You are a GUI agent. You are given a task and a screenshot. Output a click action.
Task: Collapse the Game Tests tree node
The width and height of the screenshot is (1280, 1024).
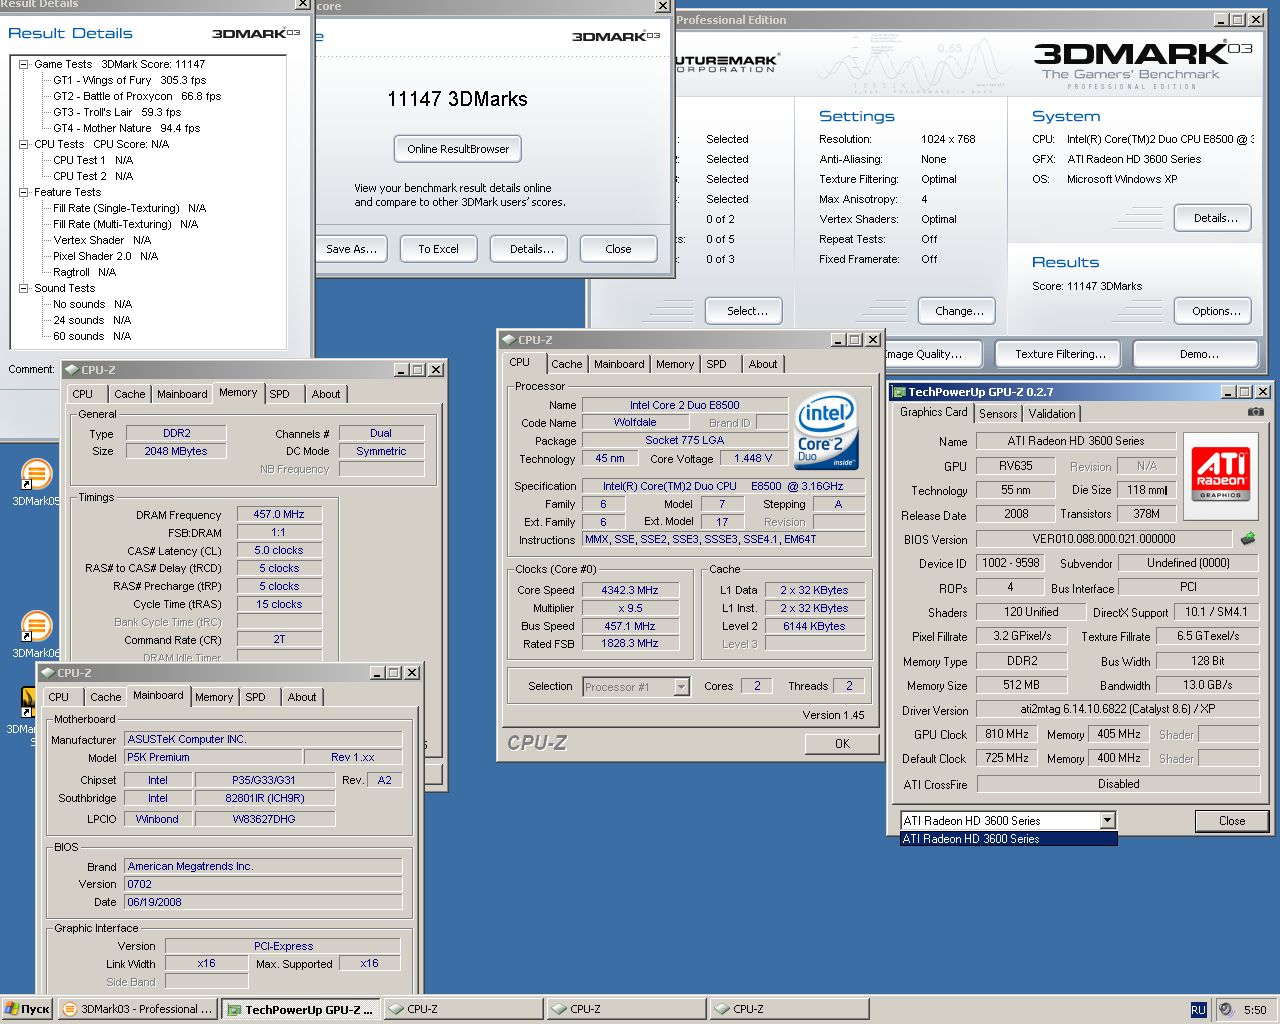[x=23, y=64]
